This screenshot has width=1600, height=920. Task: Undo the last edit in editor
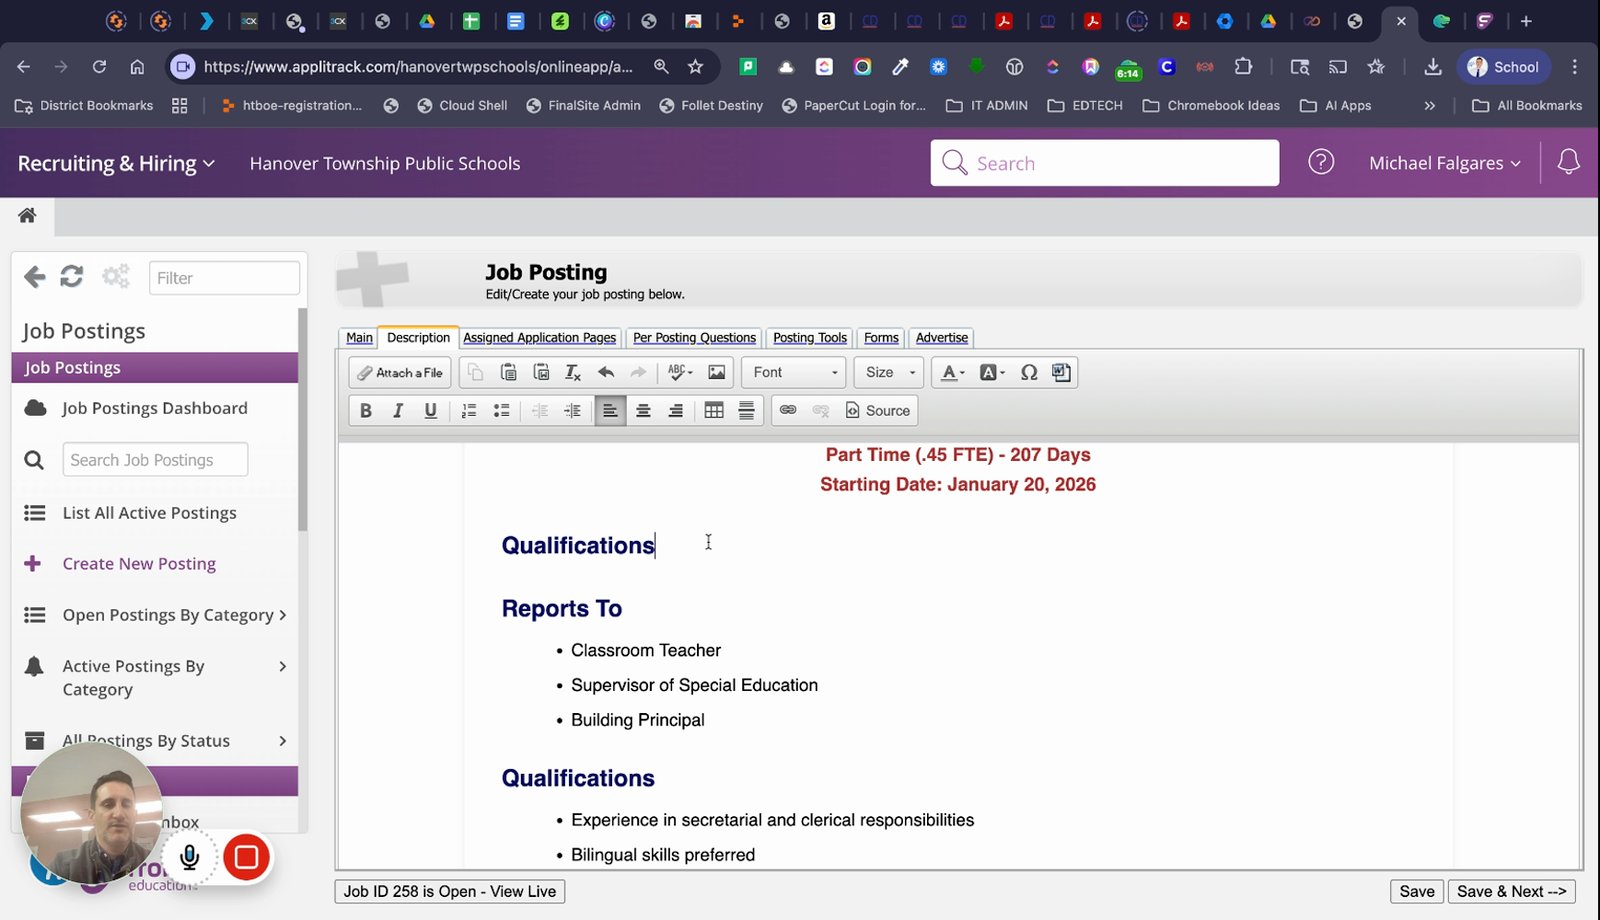click(605, 372)
